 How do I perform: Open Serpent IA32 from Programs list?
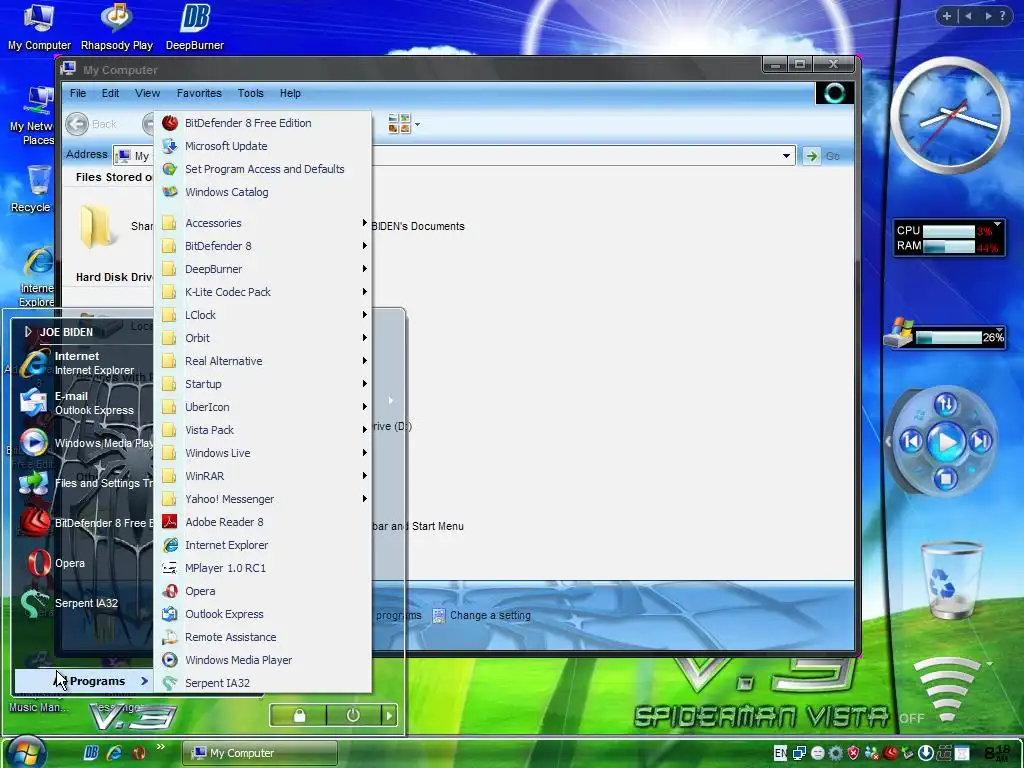[263, 683]
